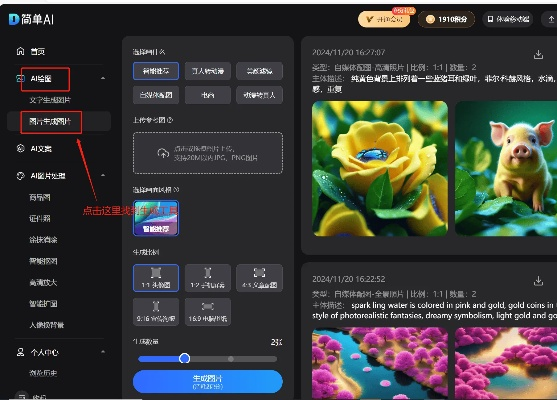Select the type option right of 电商
Viewport: 557px width, 400px height.
259,95
